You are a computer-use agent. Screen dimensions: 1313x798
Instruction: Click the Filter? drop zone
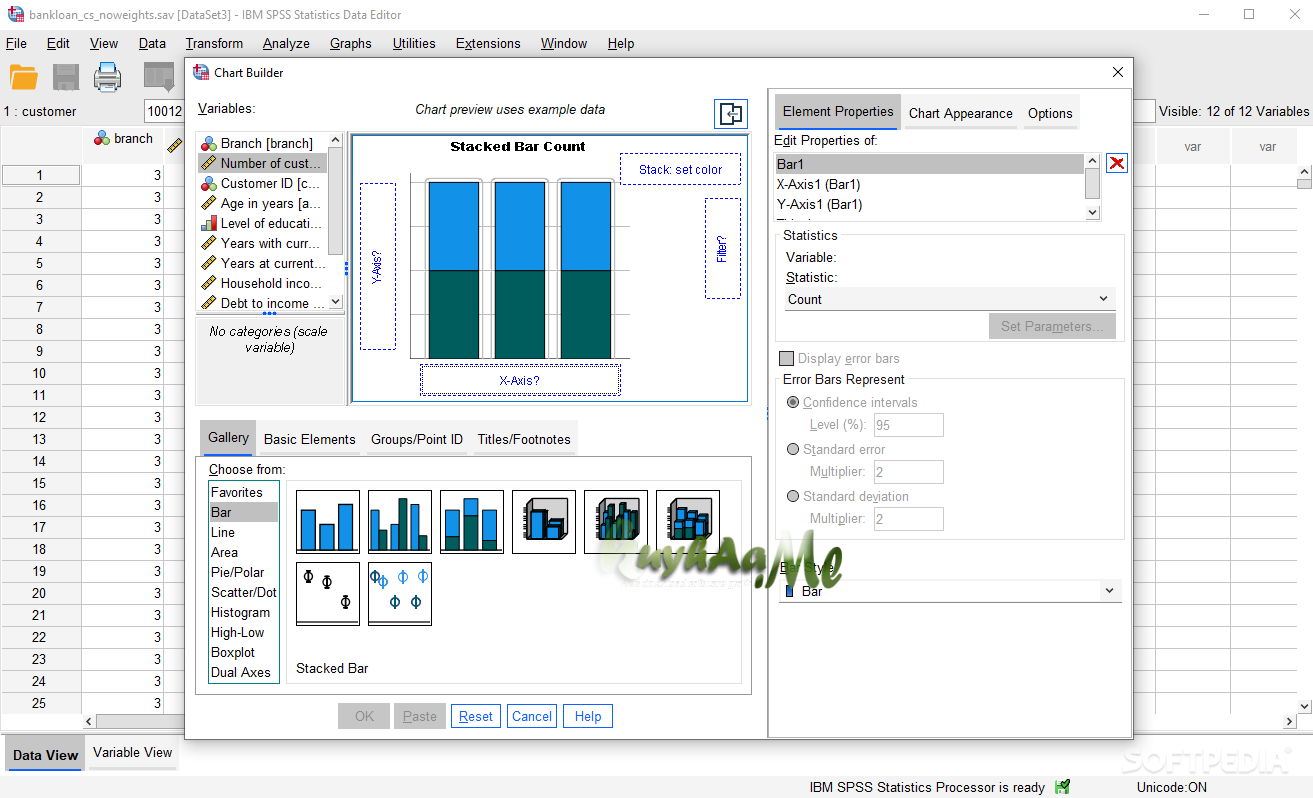722,248
